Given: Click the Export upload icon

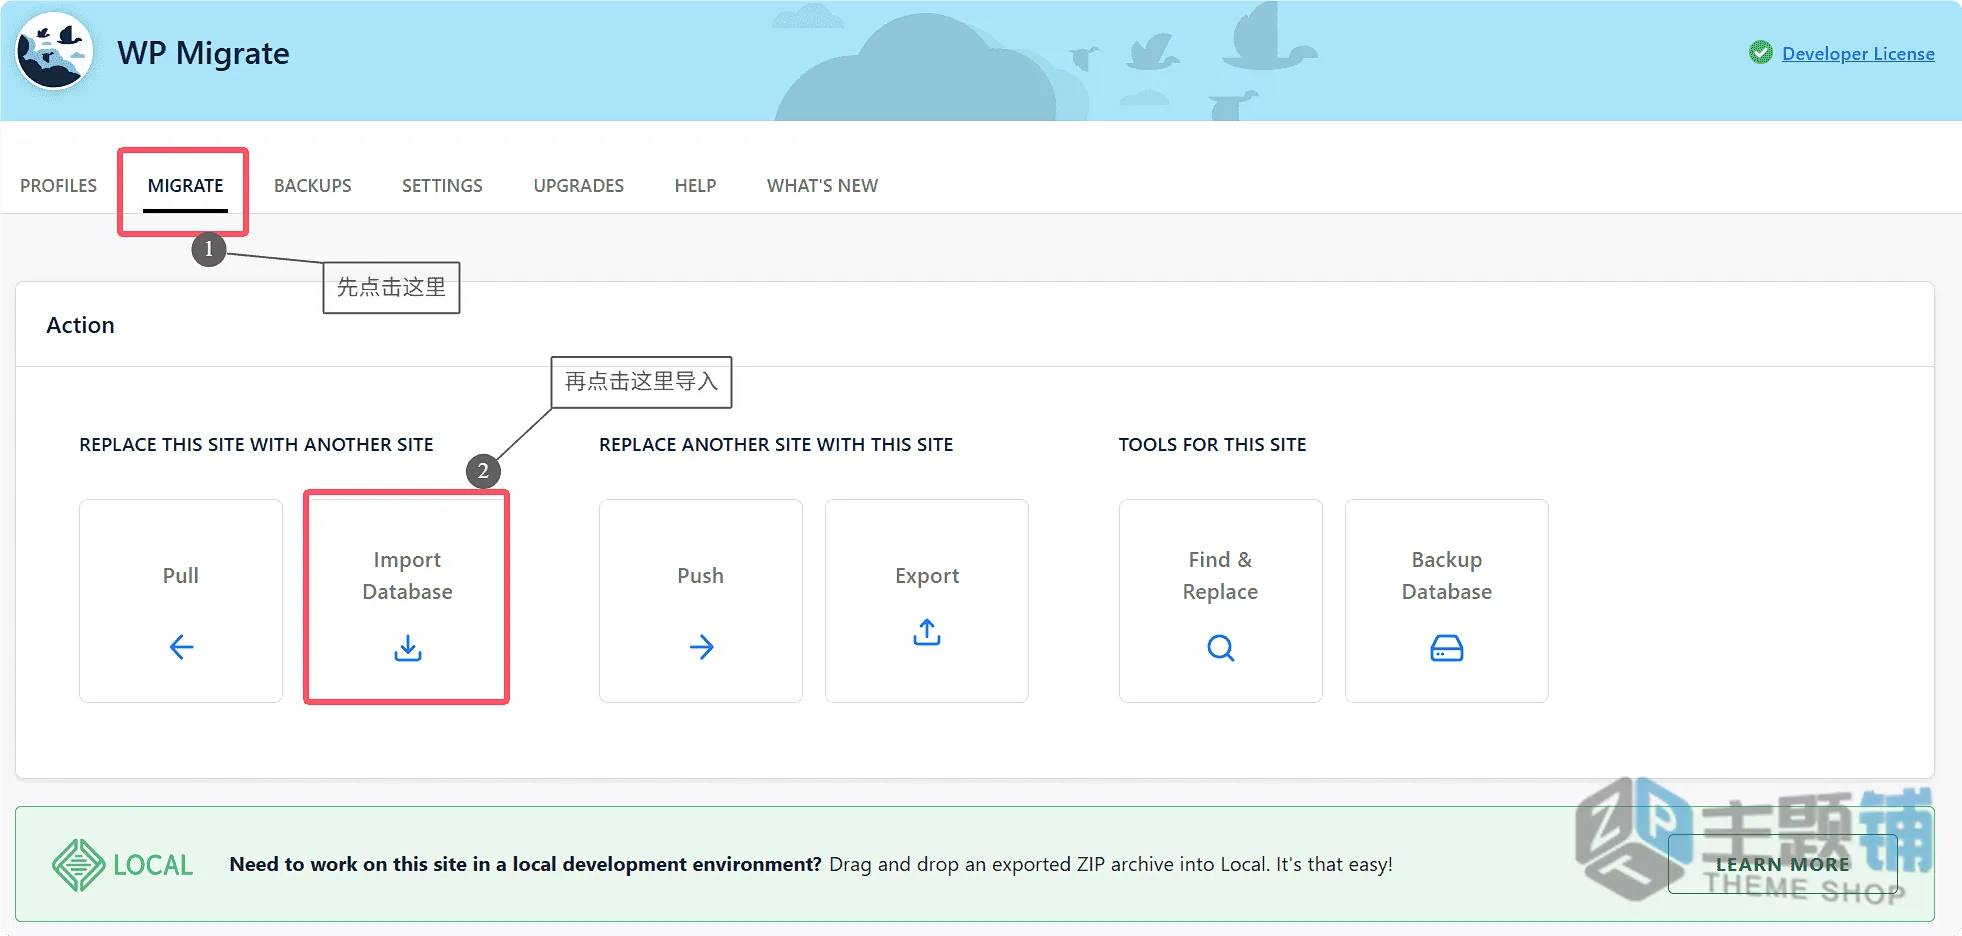Looking at the screenshot, I should tap(927, 632).
